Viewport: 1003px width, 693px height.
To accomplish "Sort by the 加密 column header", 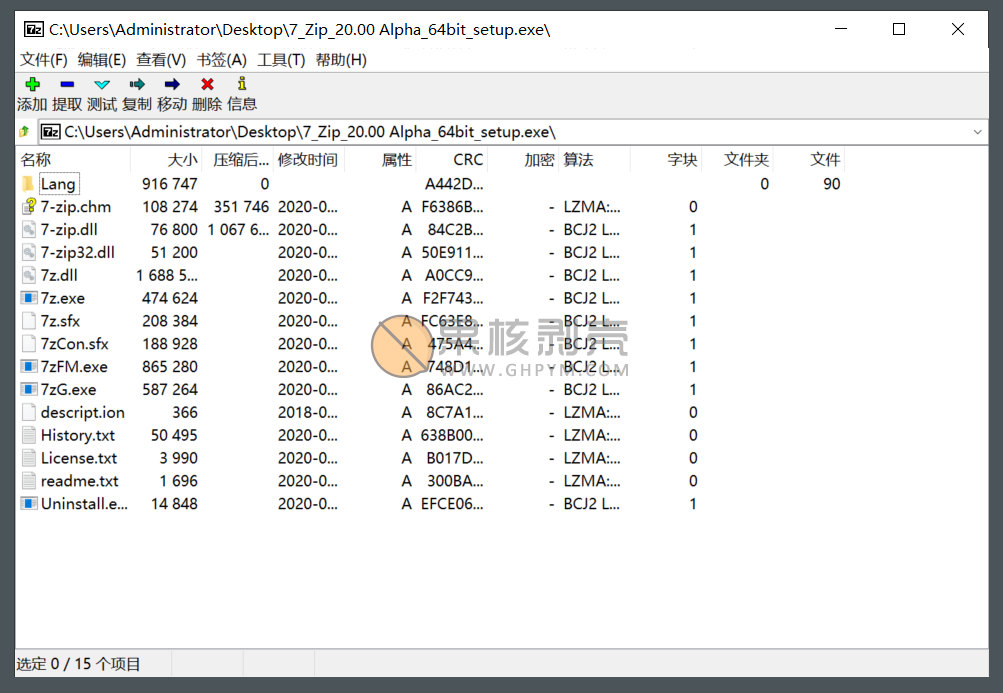I will pos(523,160).
